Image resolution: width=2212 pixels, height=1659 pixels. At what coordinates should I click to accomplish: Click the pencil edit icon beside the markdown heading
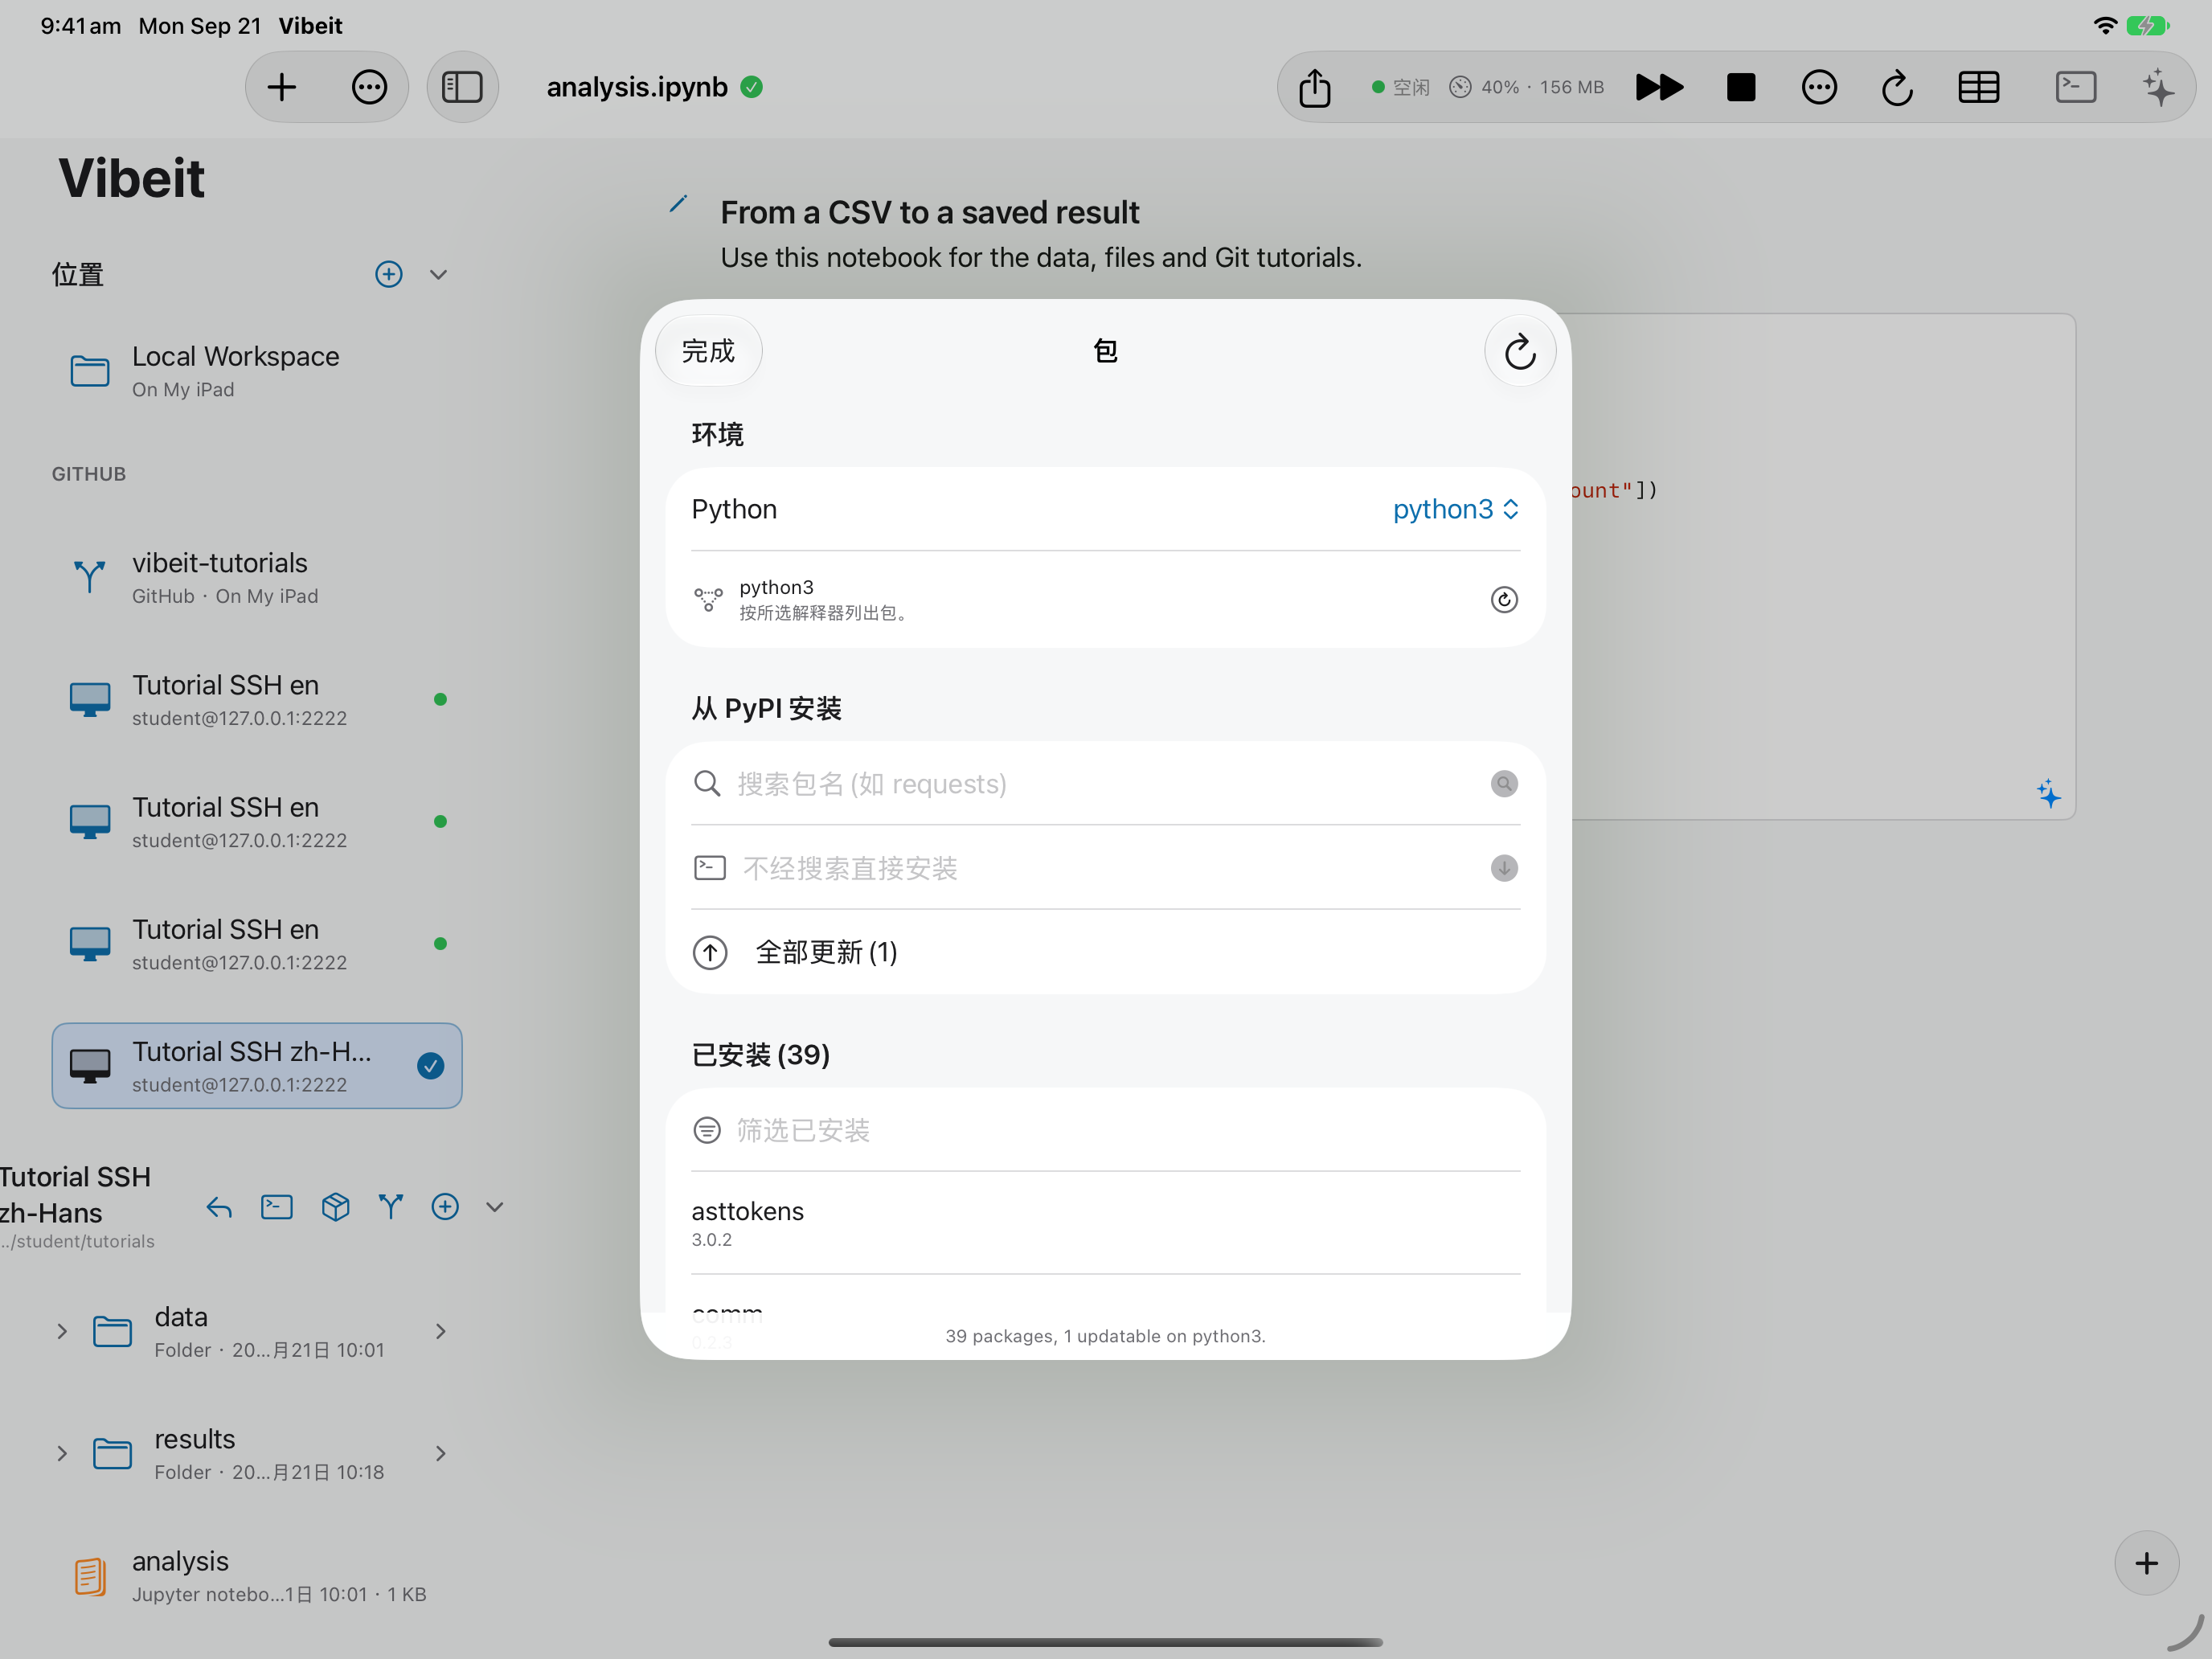point(678,204)
